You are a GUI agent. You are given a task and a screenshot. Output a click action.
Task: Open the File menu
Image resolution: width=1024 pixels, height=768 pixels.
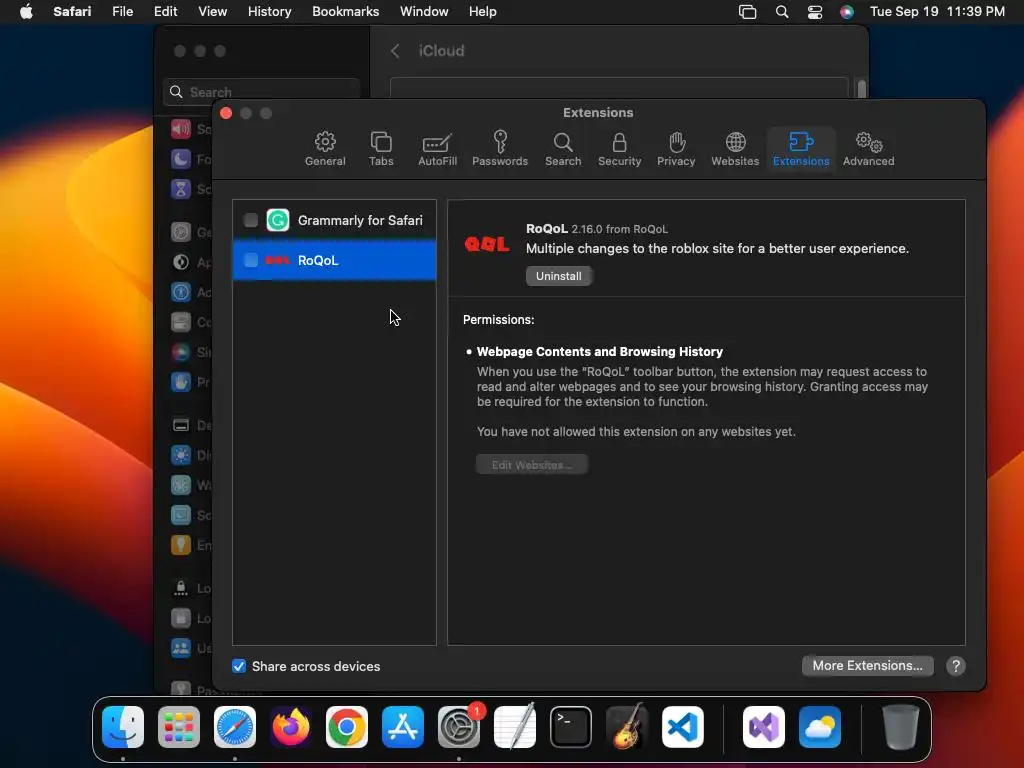(123, 12)
